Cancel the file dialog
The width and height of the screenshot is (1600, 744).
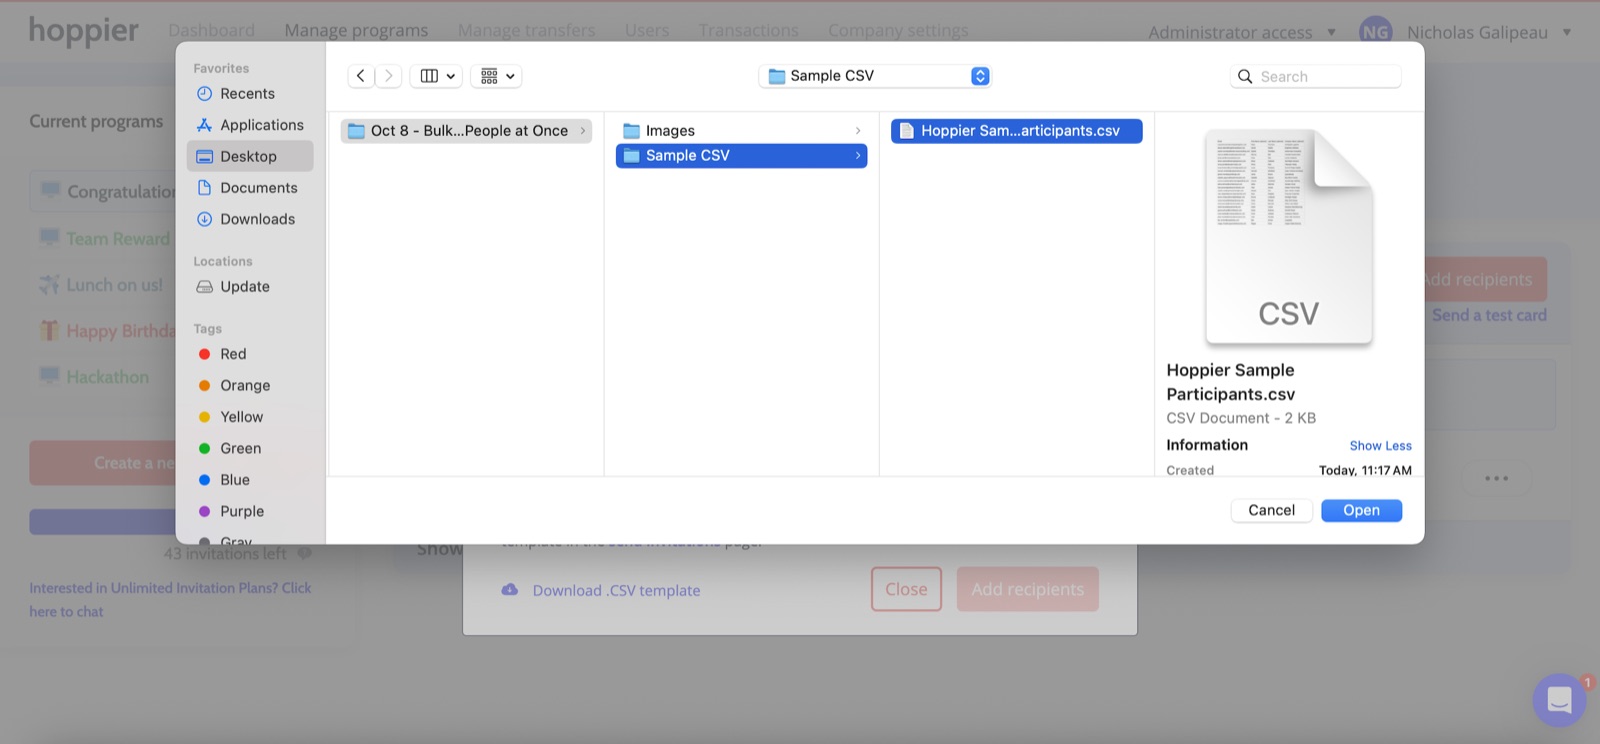[1271, 510]
